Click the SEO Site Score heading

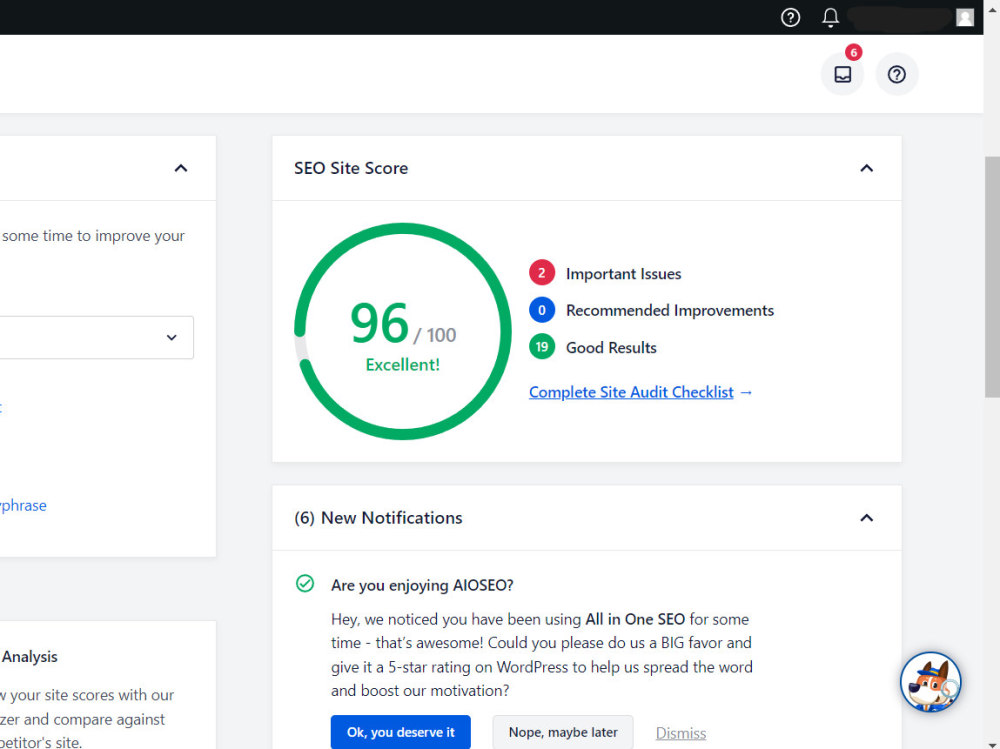351,168
